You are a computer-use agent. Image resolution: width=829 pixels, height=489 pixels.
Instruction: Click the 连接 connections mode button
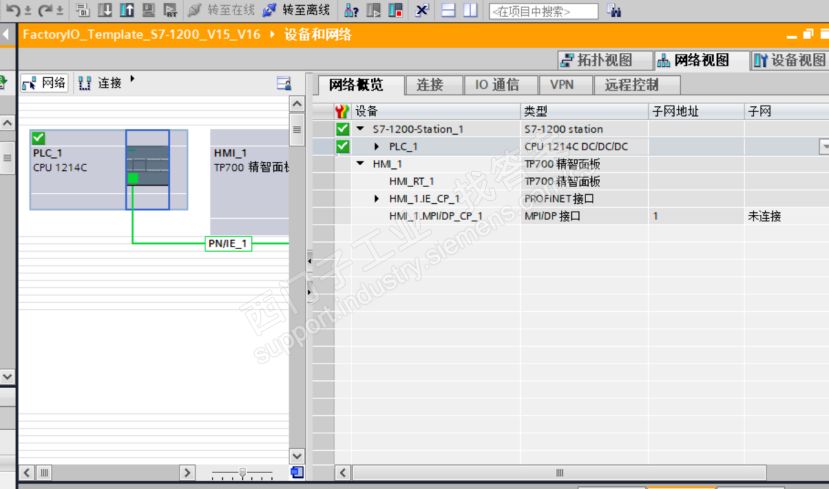tap(100, 83)
